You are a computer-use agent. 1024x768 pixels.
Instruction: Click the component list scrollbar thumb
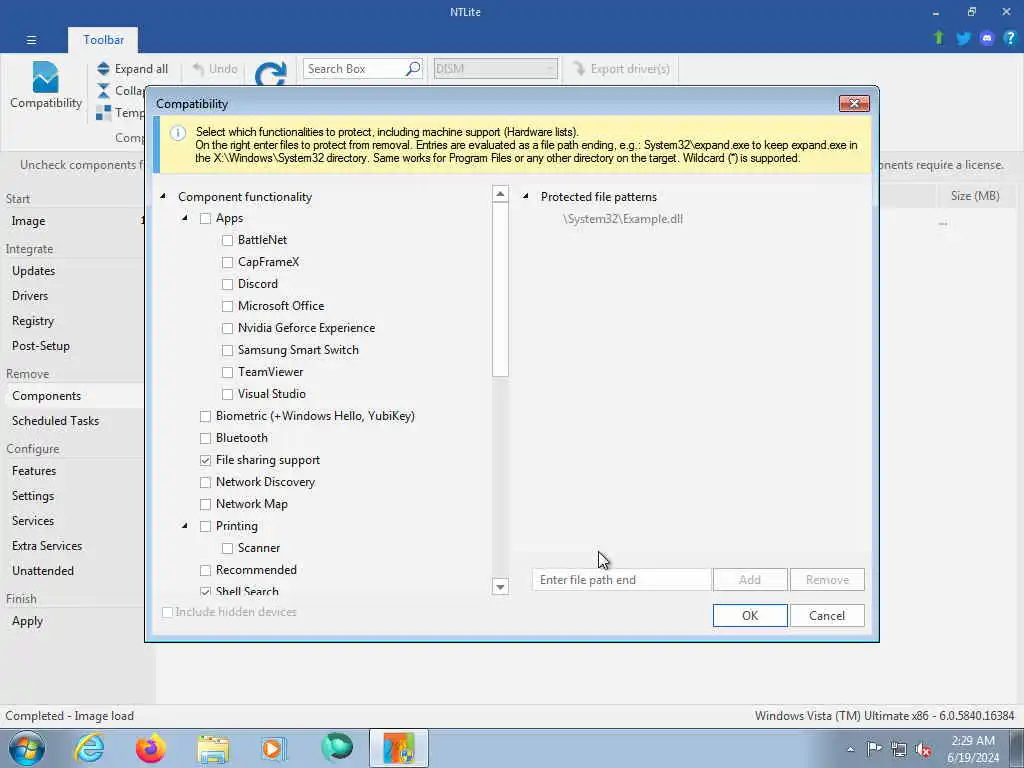[x=500, y=289]
